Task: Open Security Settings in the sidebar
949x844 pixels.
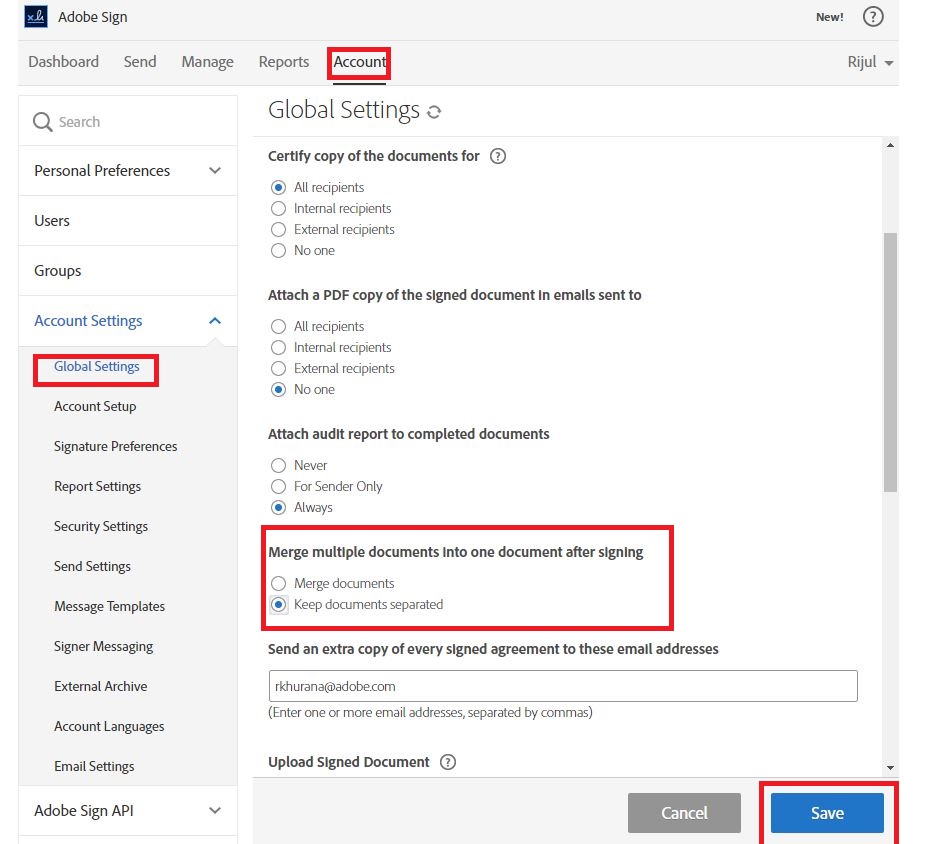Action: 100,526
